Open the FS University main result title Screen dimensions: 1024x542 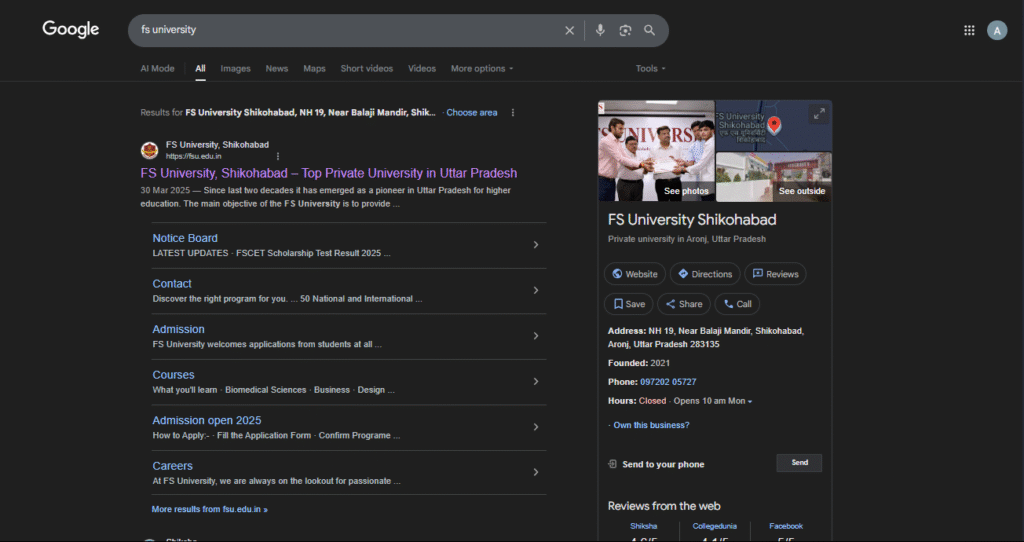pos(329,173)
